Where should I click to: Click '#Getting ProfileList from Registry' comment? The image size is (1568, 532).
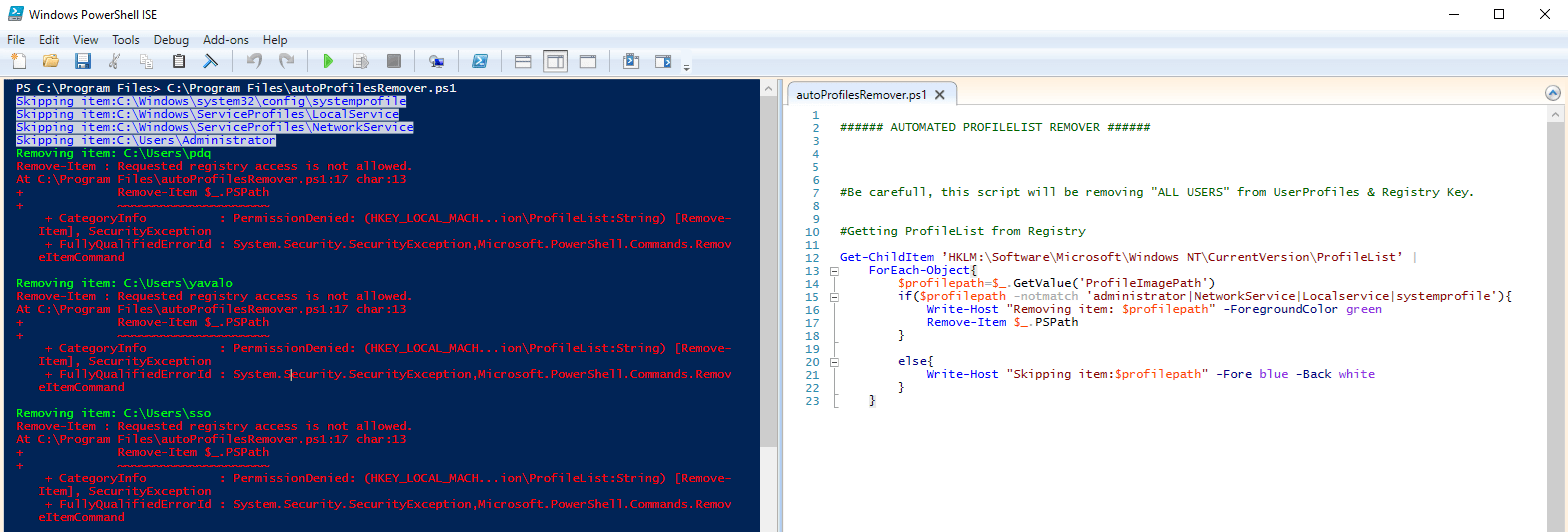click(x=962, y=231)
